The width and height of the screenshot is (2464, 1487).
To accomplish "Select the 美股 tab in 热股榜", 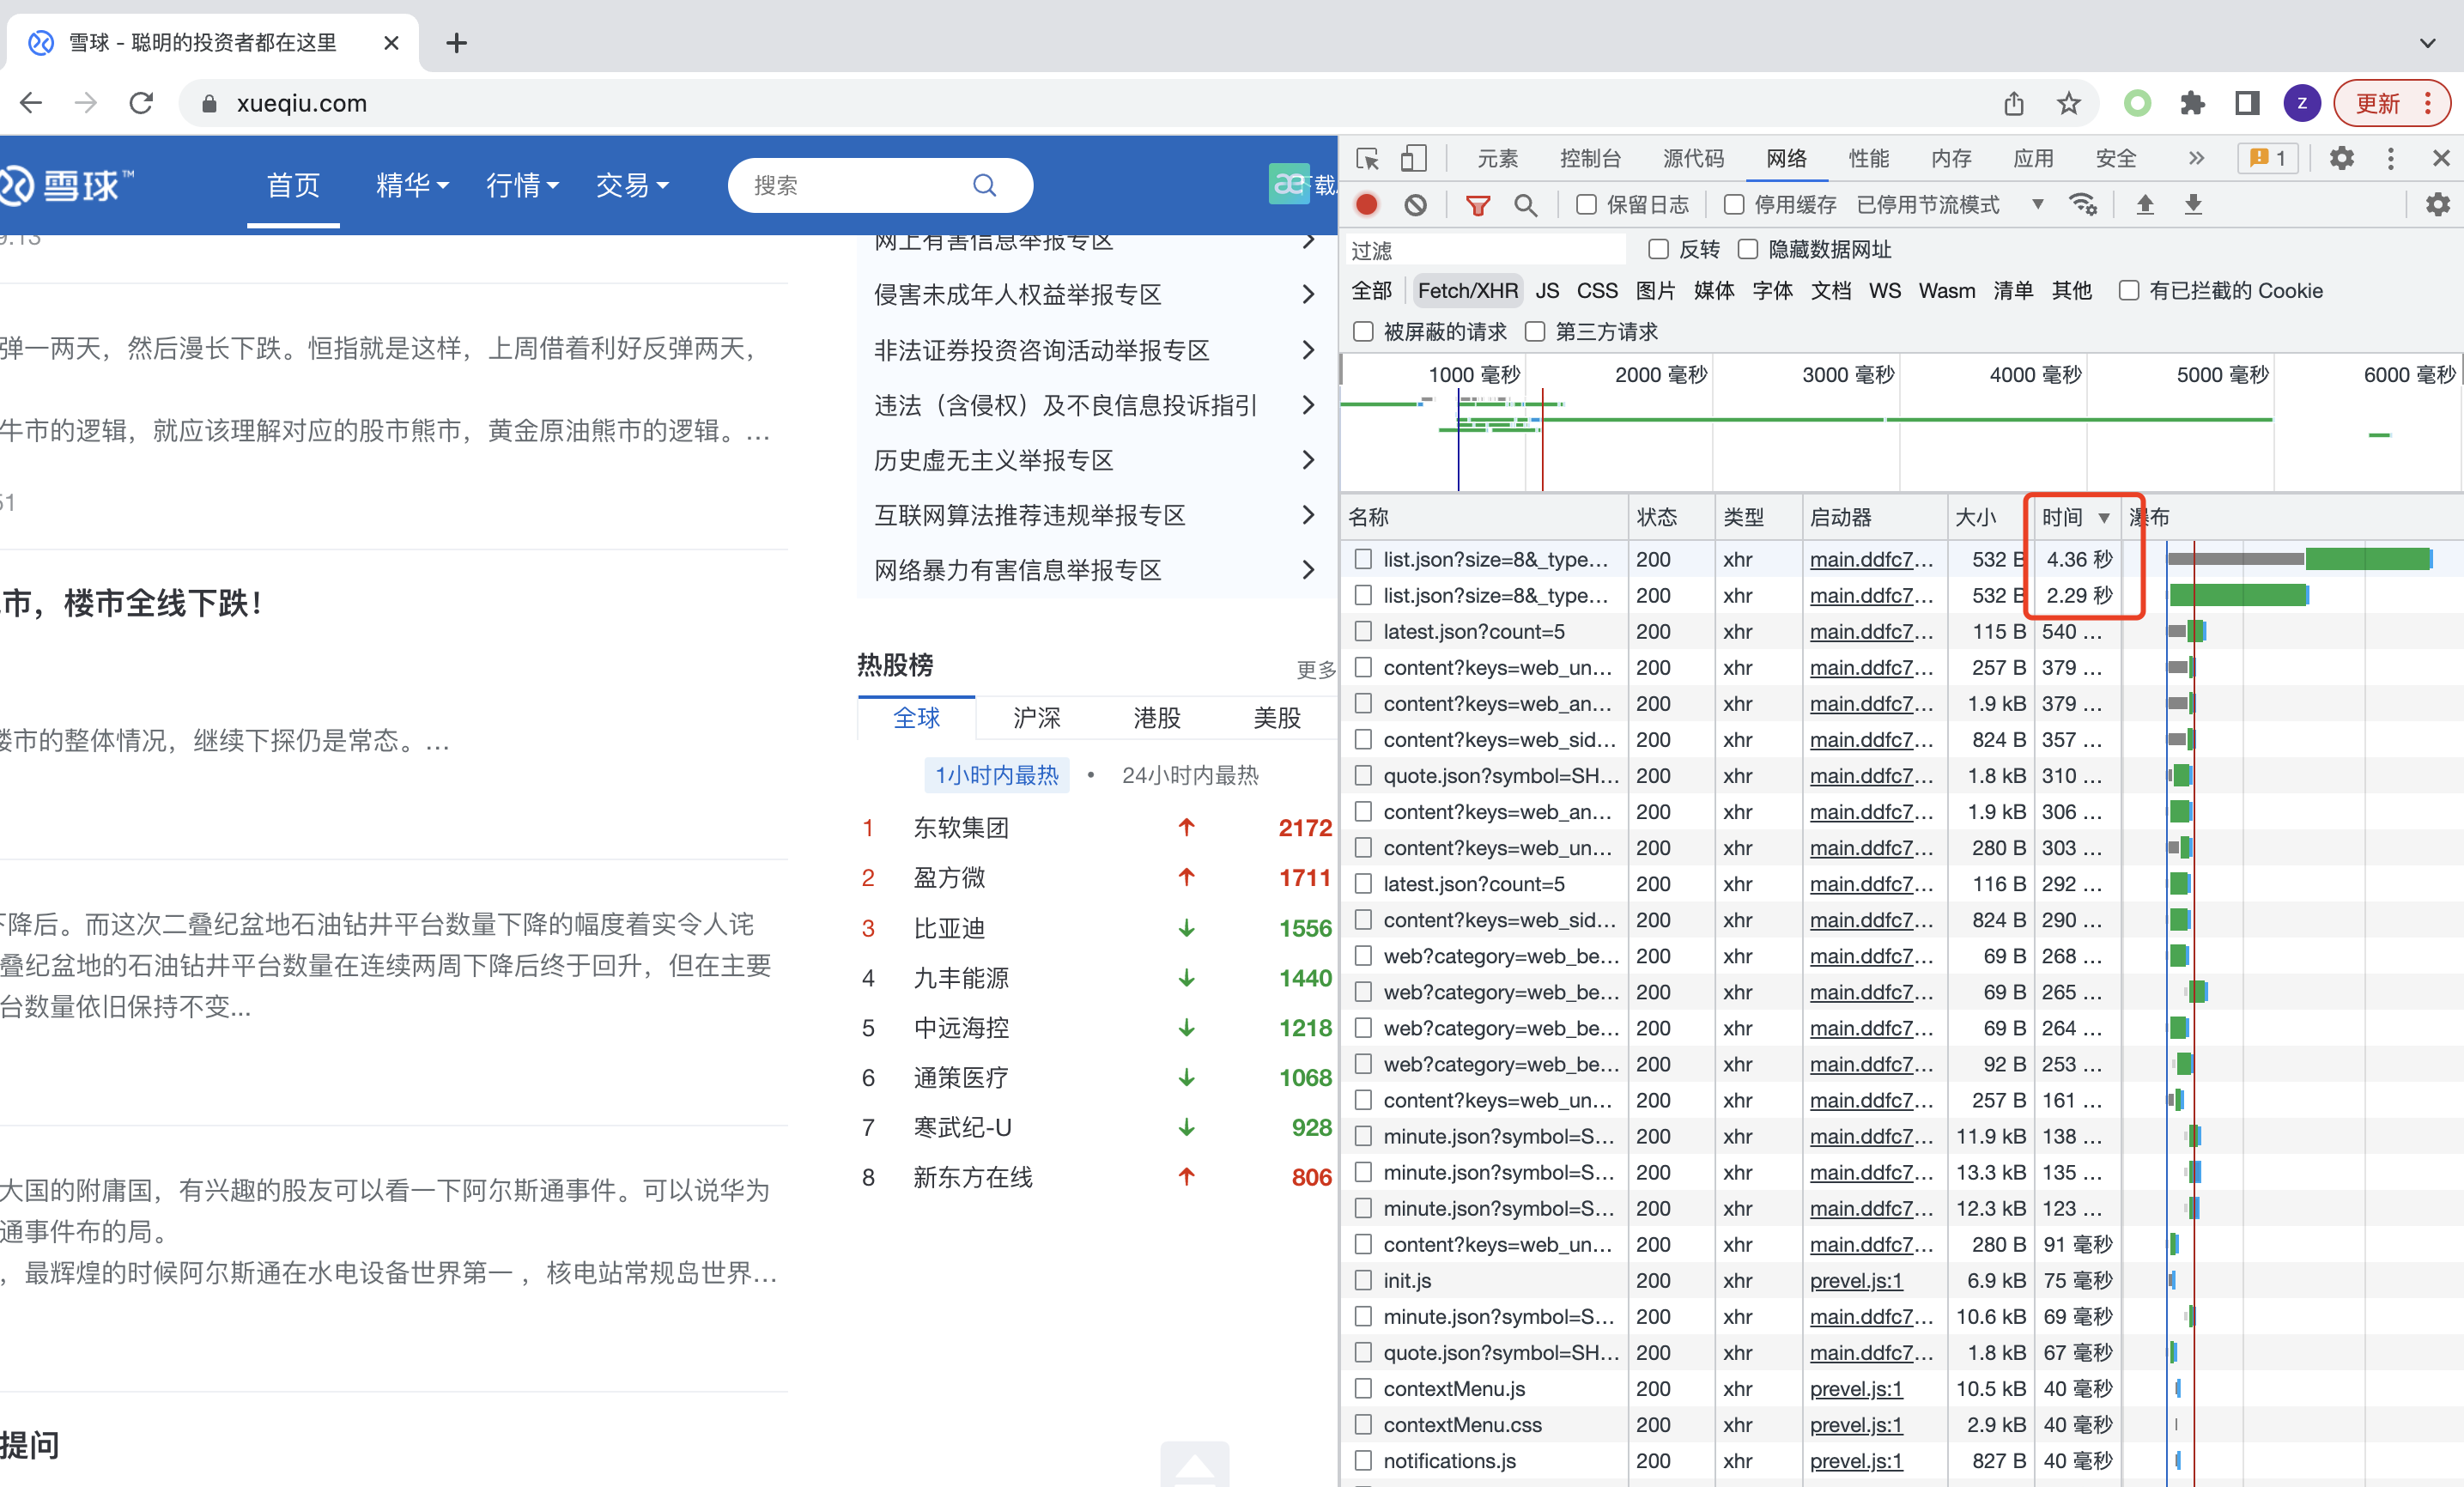I will point(1277,717).
